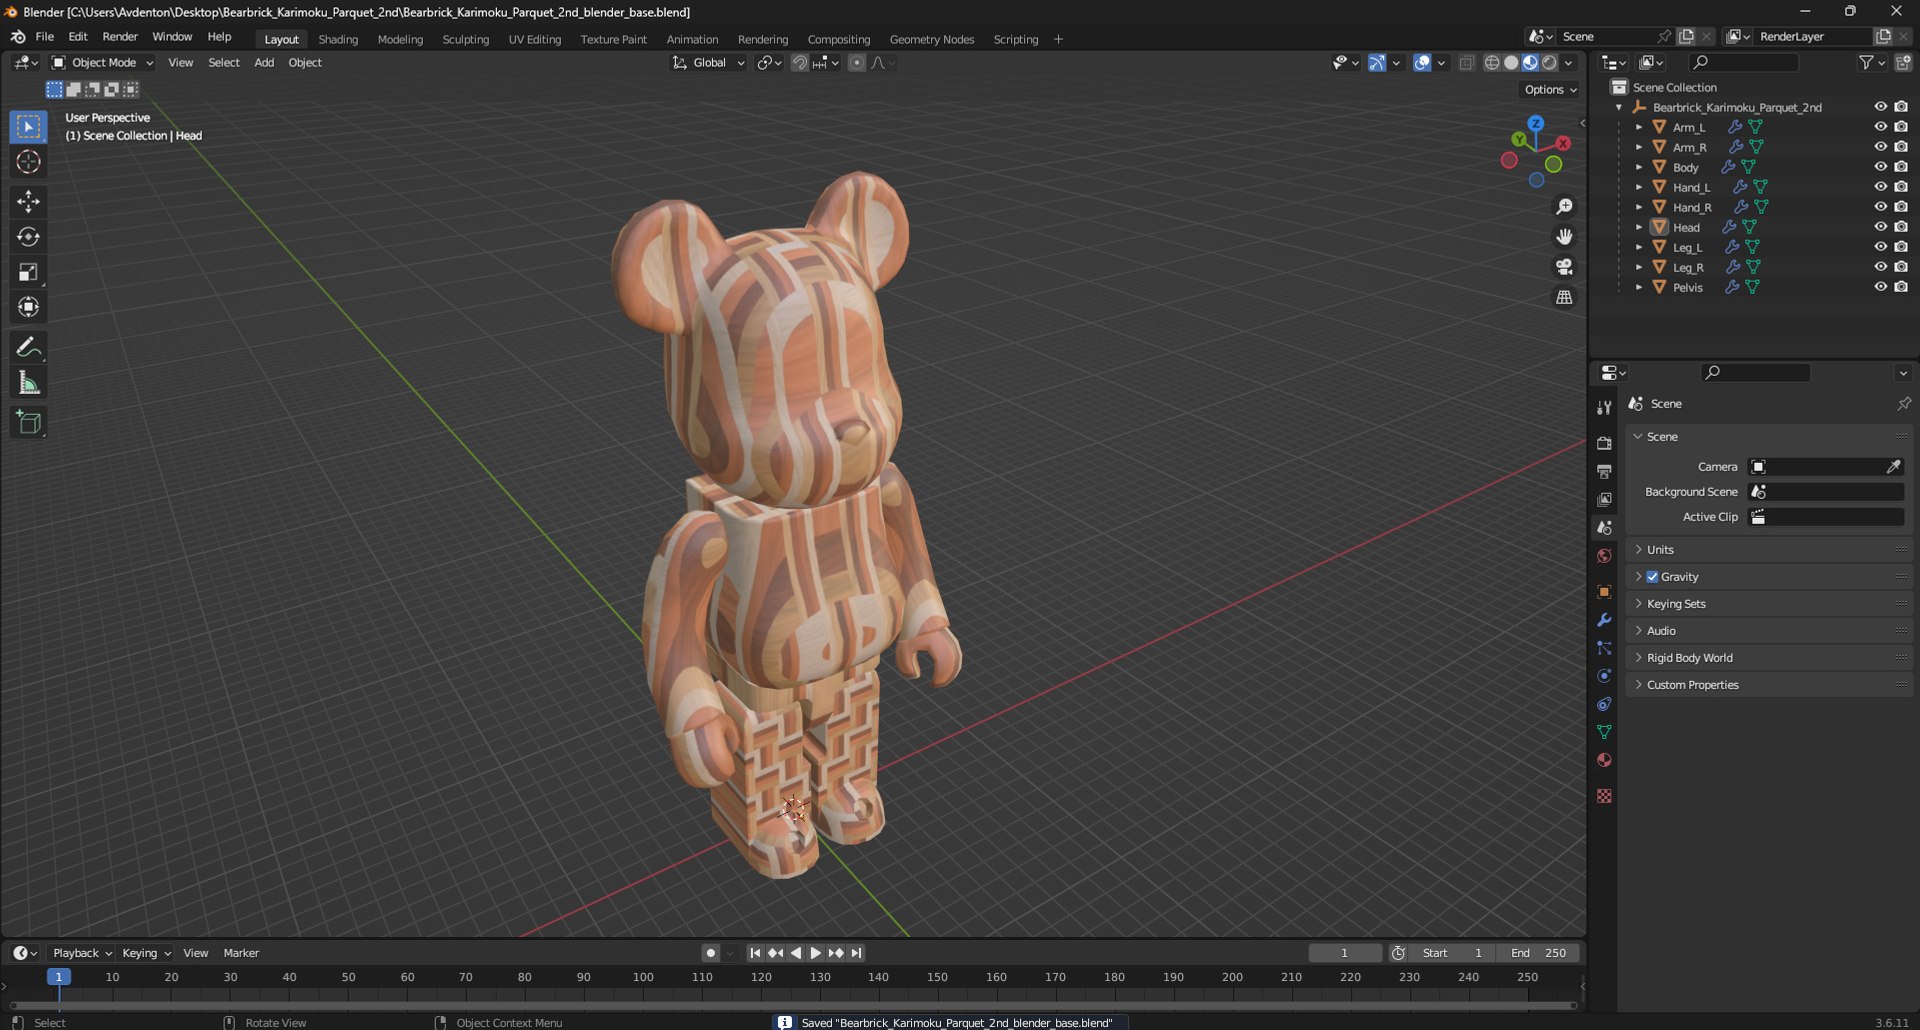The image size is (1920, 1030).
Task: Click the timeline frame 1 playhead
Action: click(59, 977)
